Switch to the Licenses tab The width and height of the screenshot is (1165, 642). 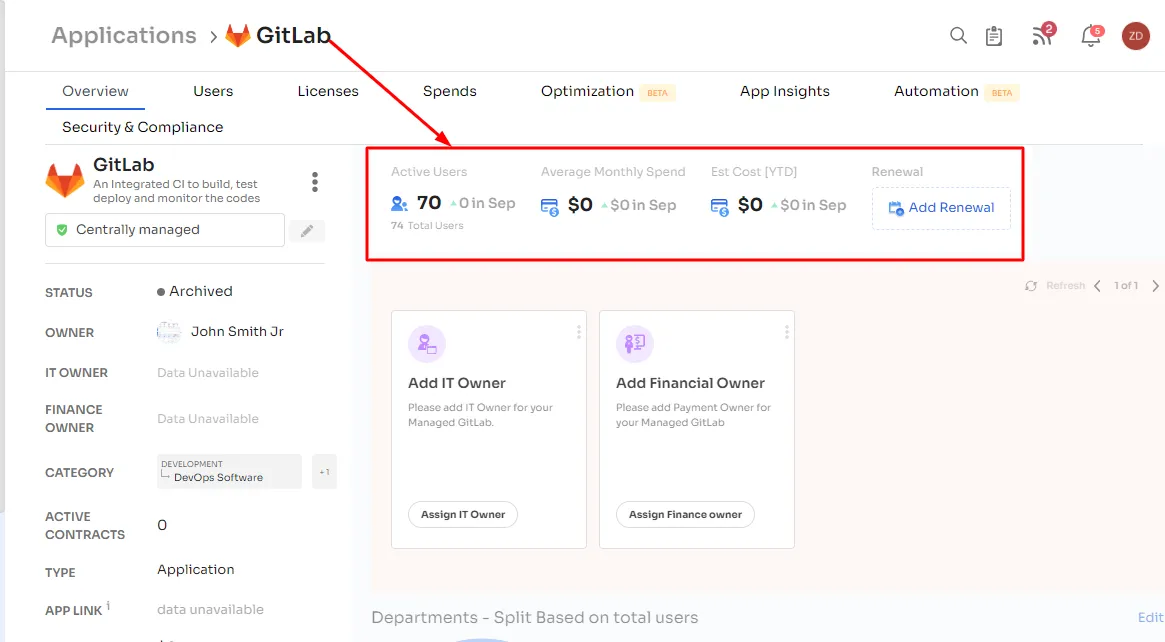tap(328, 91)
